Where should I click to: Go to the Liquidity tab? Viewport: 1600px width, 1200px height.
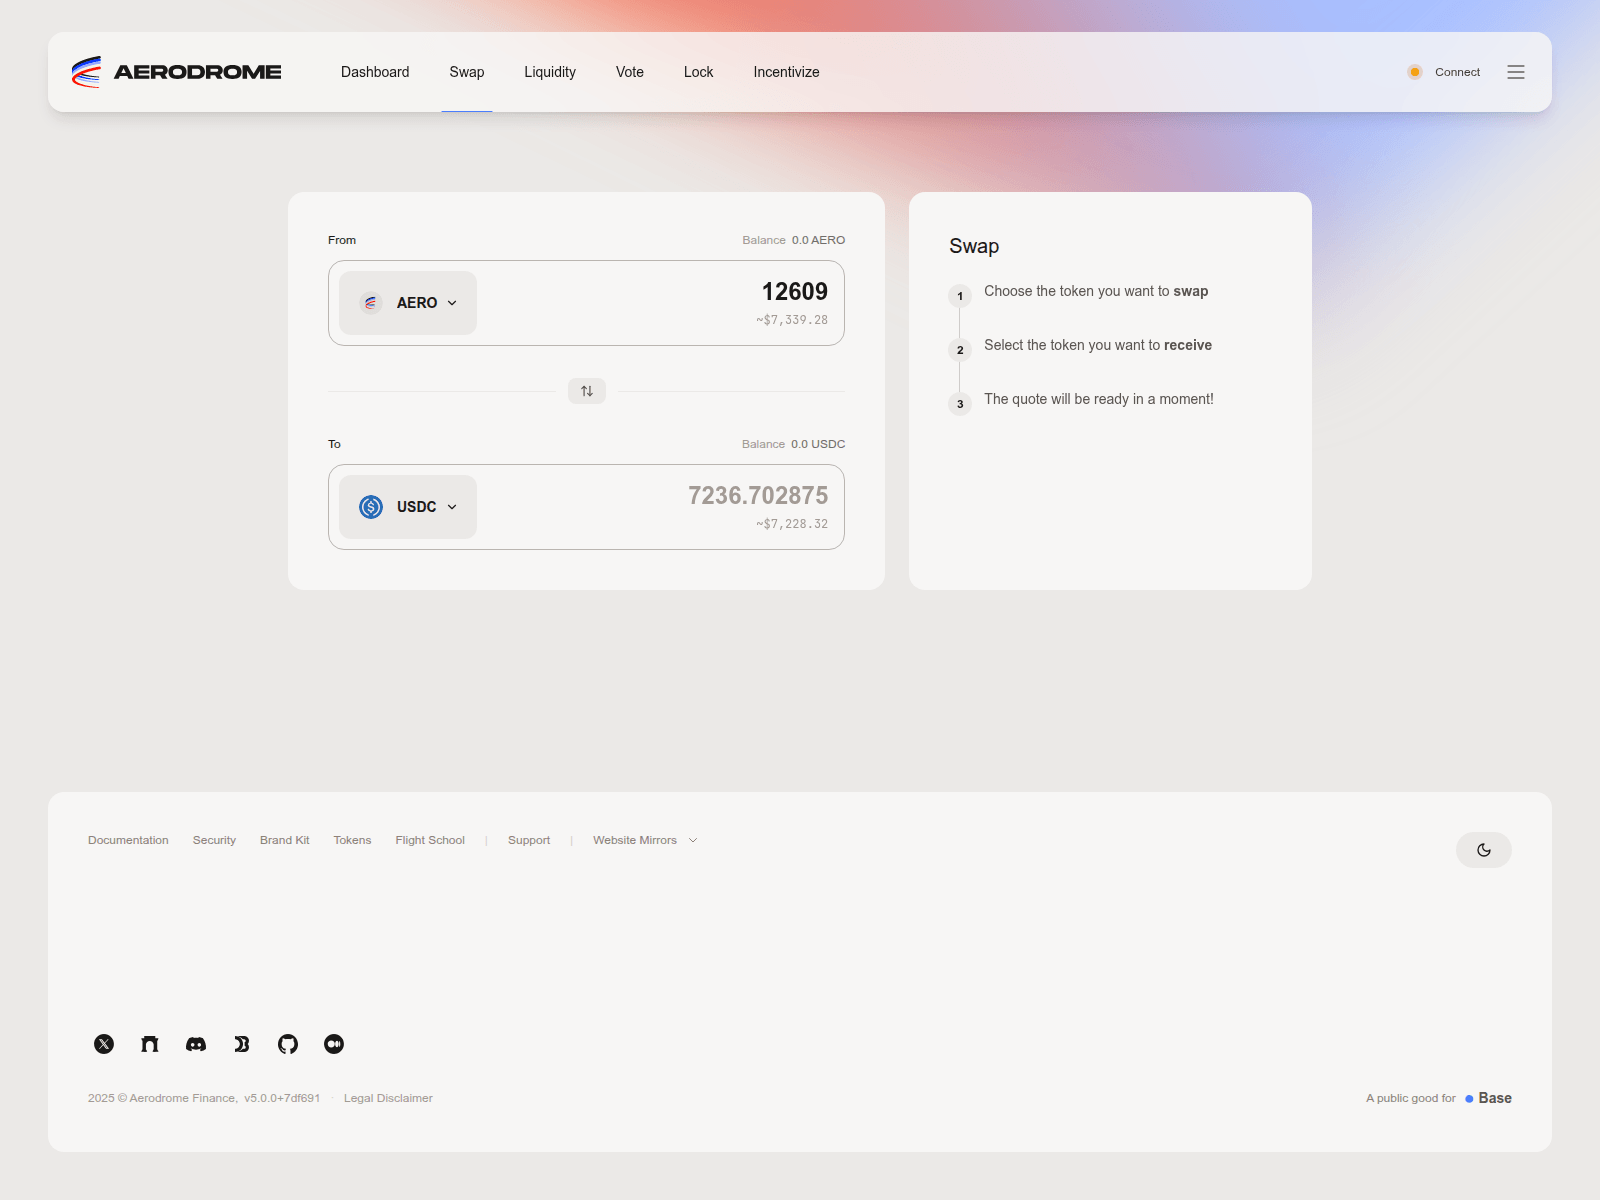pyautogui.click(x=550, y=72)
